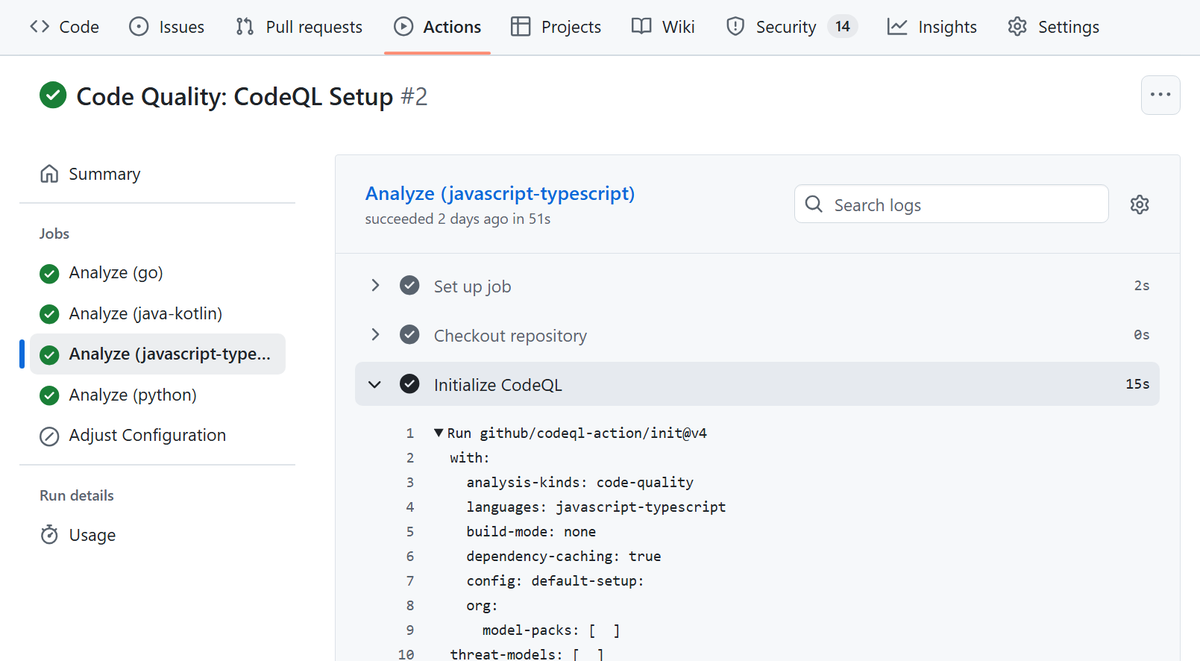
Task: Click the green check next to Analyze (go)
Action: [49, 273]
